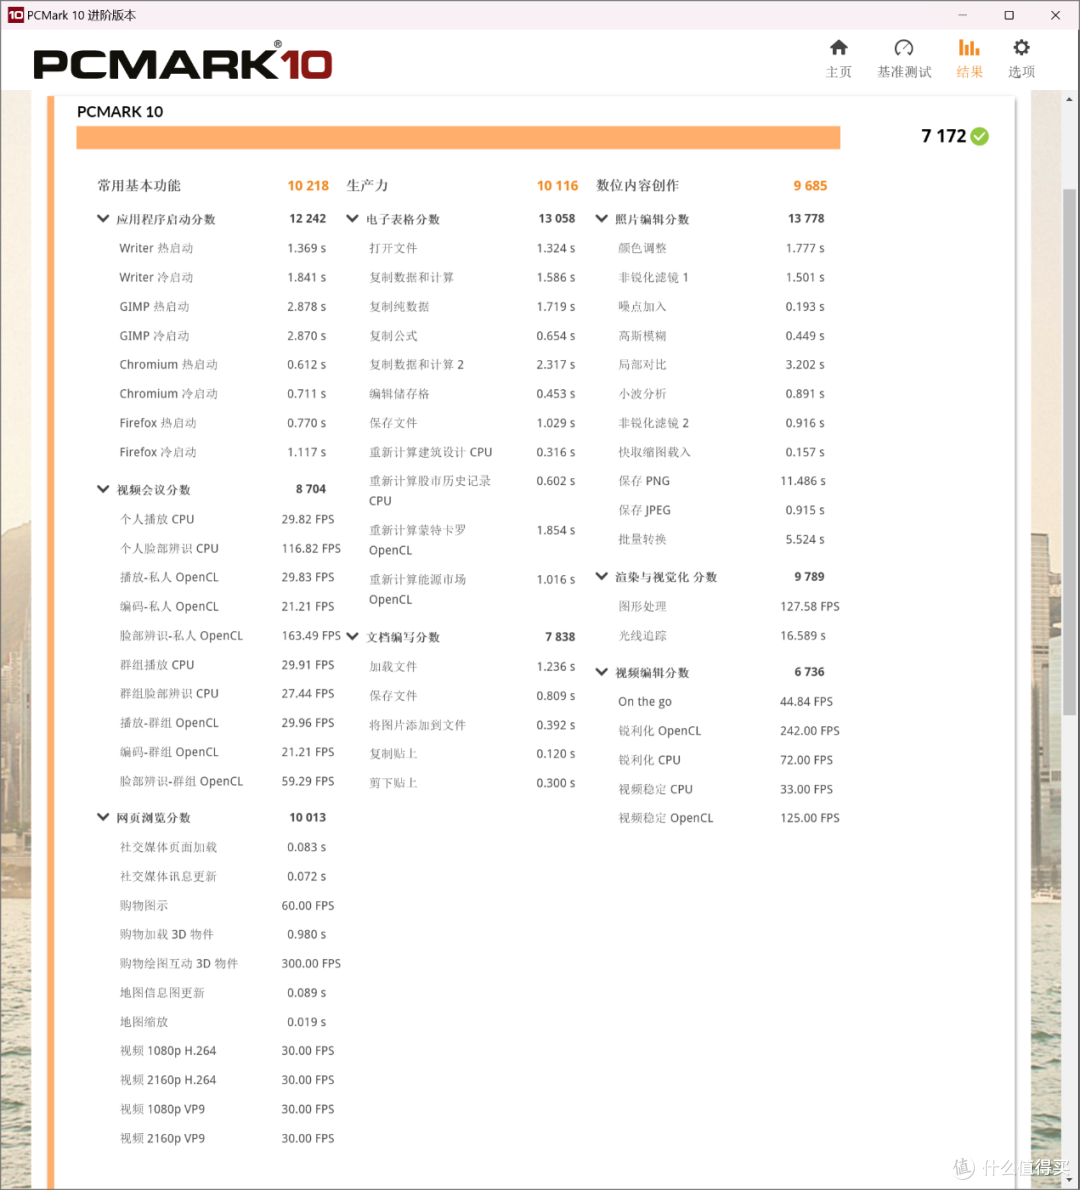Click the 高斯模糊 row
The width and height of the screenshot is (1080, 1190).
721,335
